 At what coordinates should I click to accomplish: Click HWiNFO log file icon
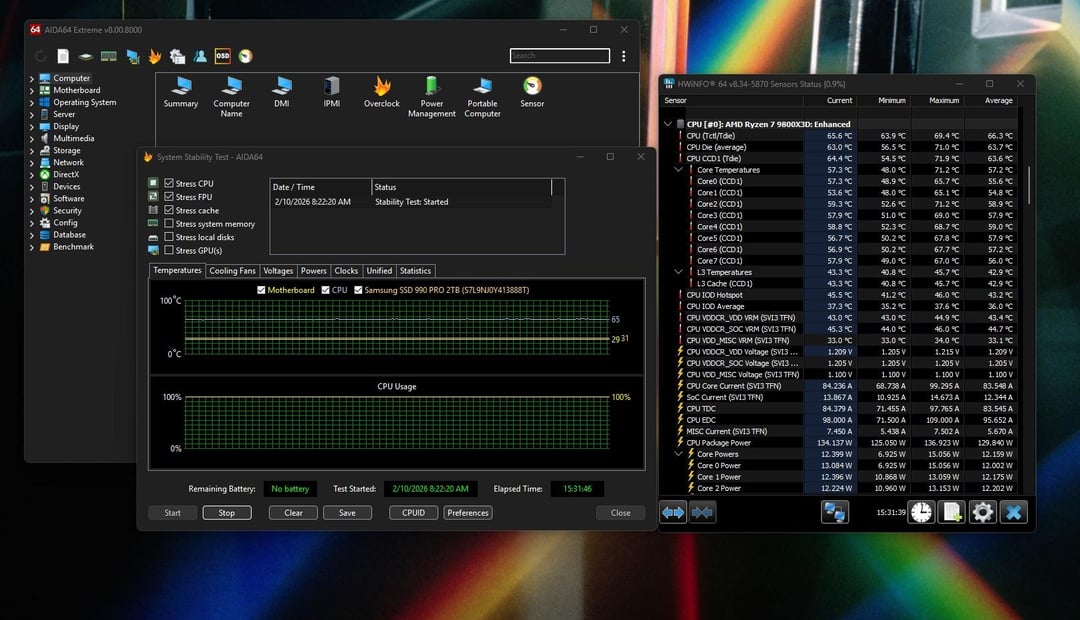tap(952, 512)
